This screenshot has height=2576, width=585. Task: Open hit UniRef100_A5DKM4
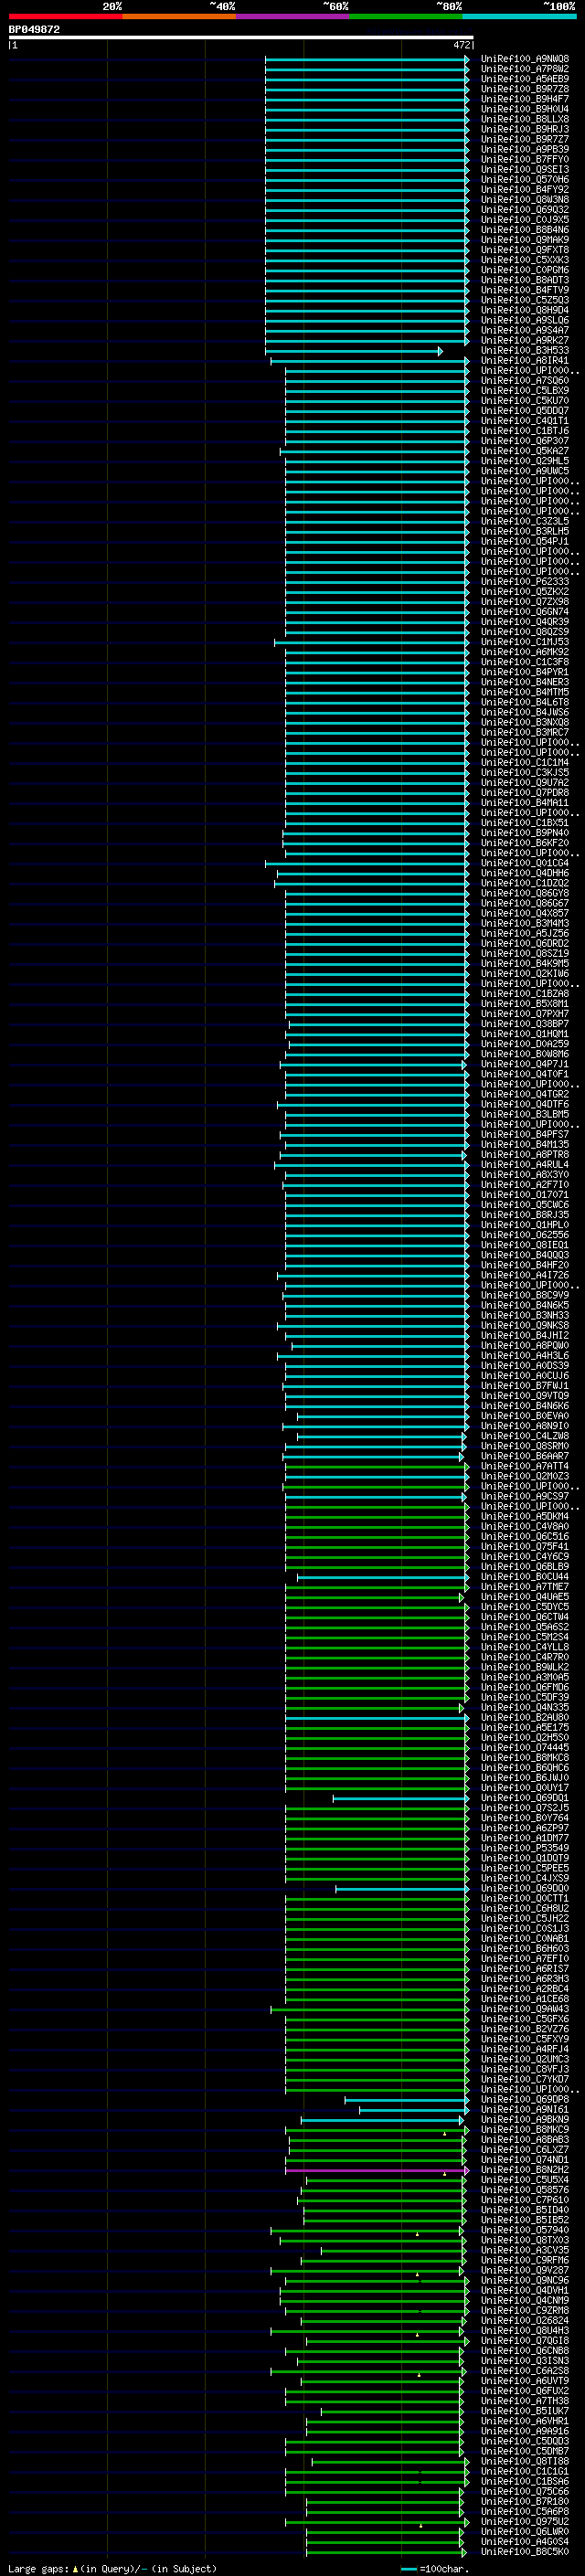tap(525, 1517)
